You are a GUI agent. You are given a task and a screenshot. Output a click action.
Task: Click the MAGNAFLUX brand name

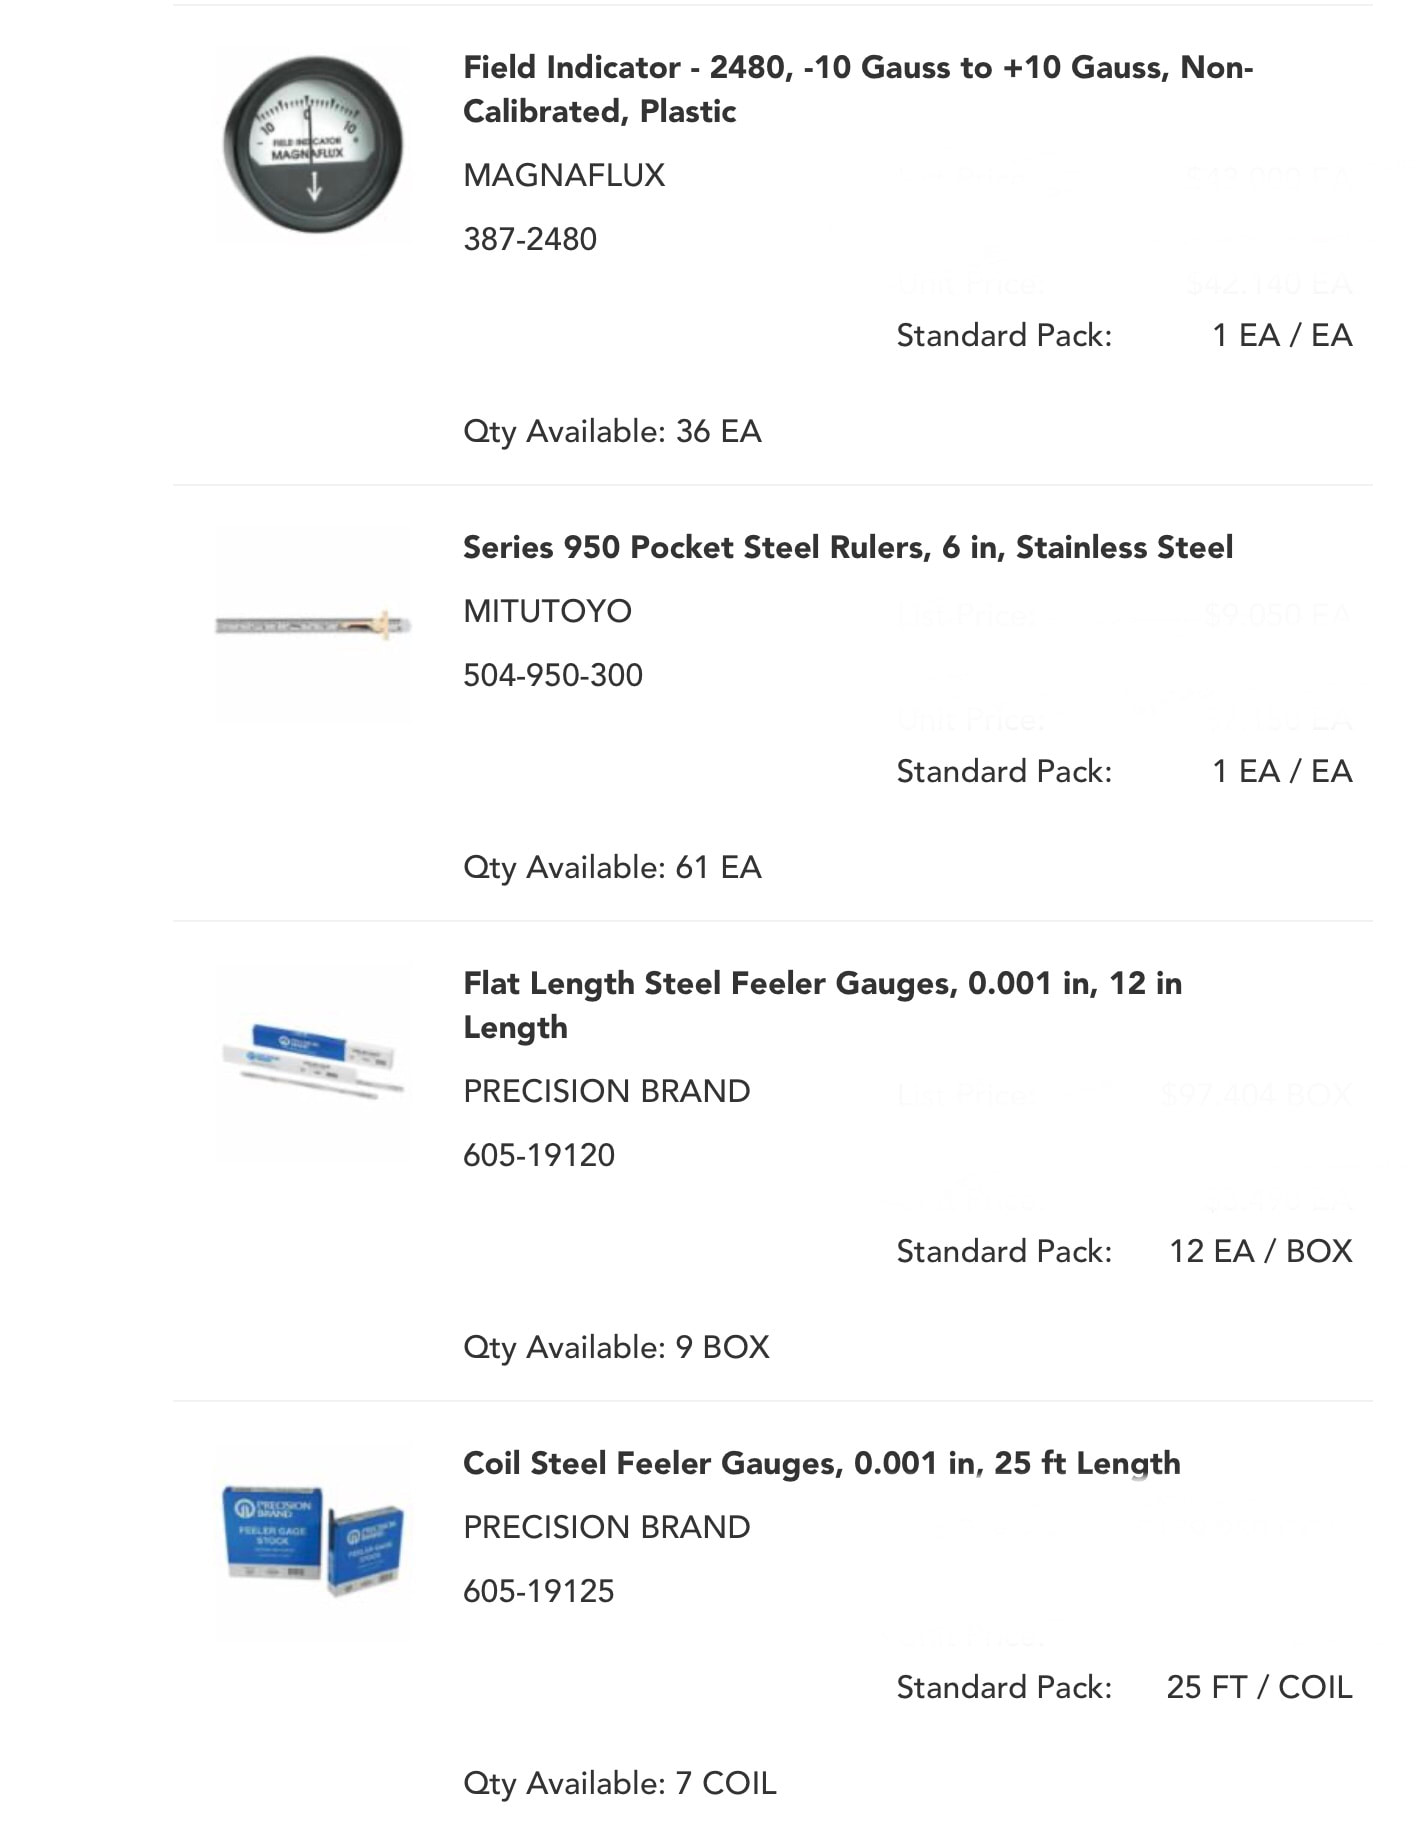tap(564, 175)
